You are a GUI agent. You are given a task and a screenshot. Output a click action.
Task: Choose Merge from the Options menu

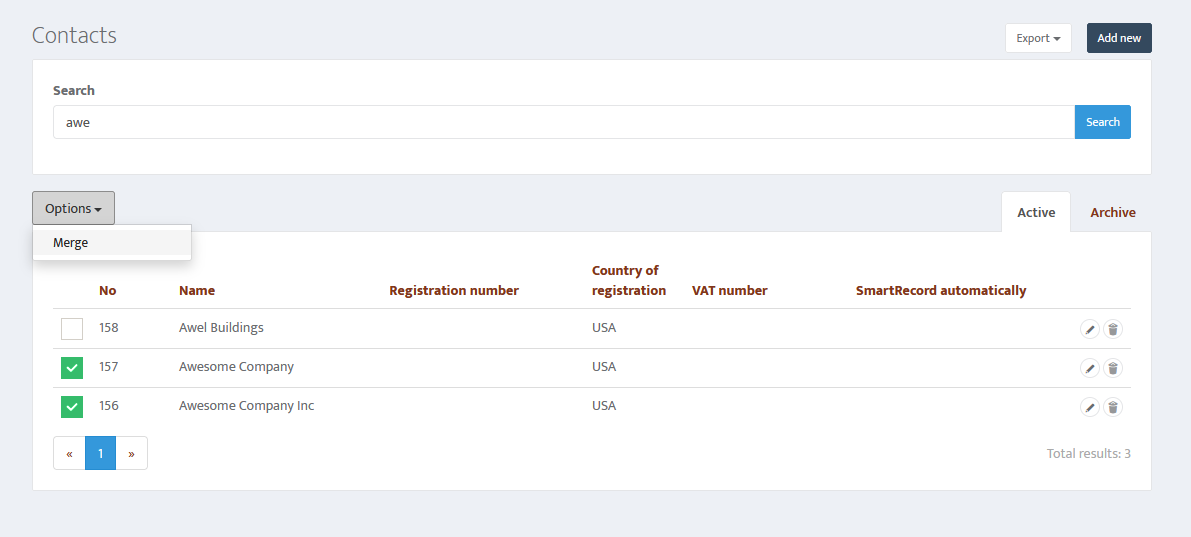(x=112, y=243)
